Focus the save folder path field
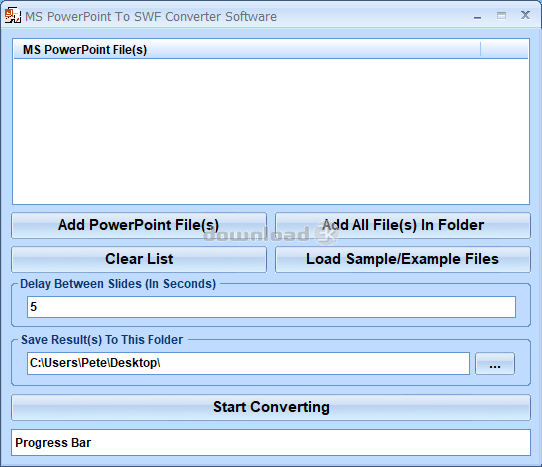542x467 pixels. pos(248,363)
